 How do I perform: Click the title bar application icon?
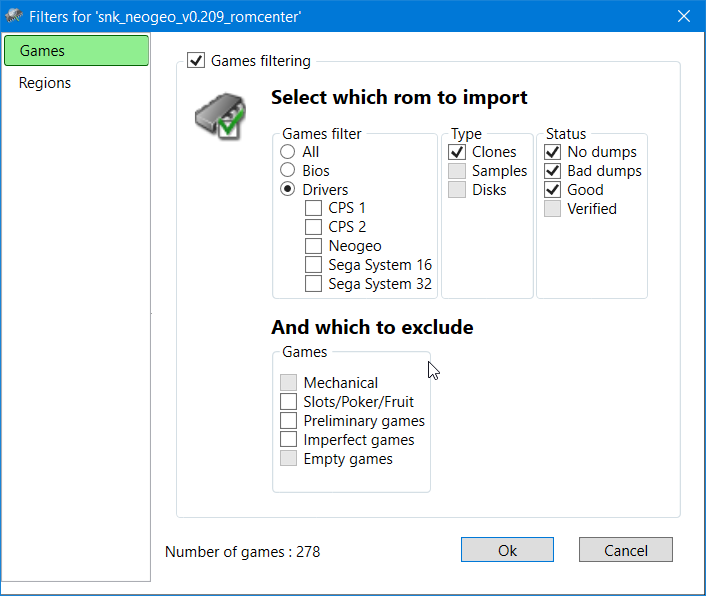(14, 16)
